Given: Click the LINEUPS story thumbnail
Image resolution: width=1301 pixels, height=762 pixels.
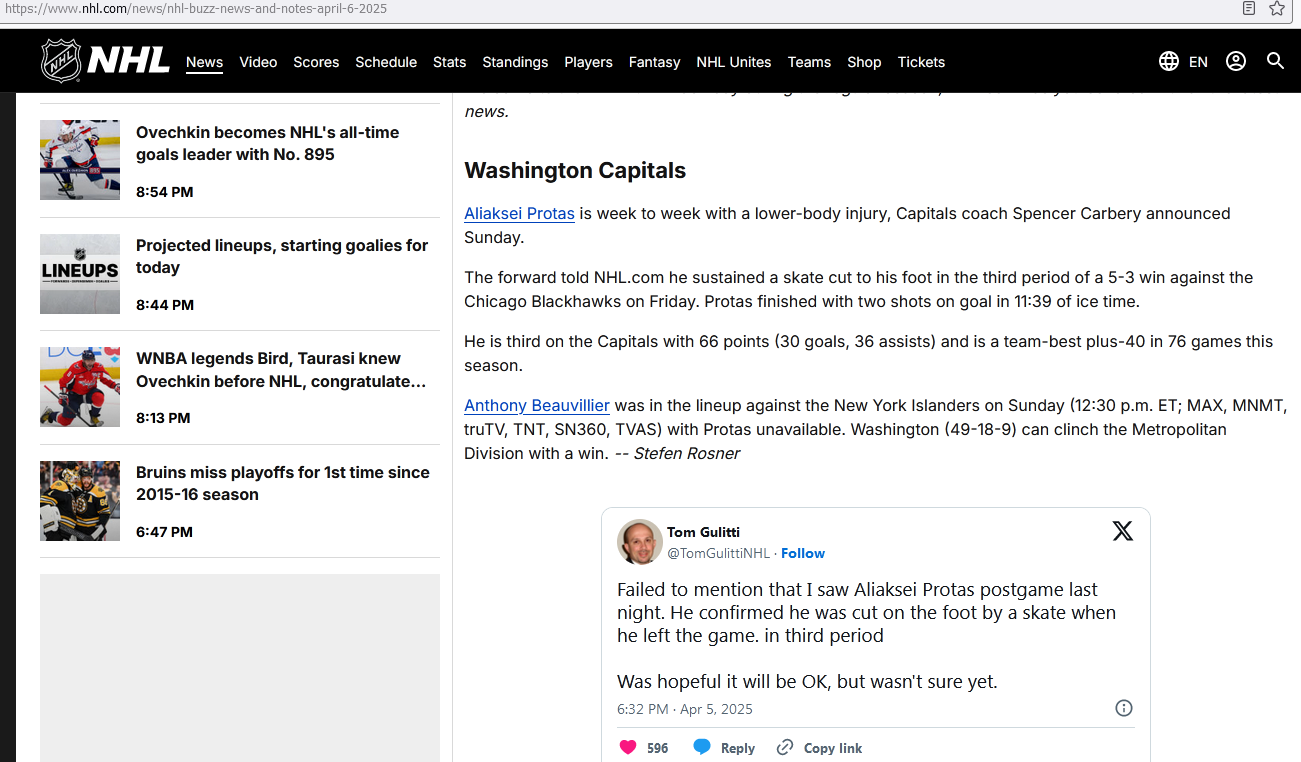Looking at the screenshot, I should pyautogui.click(x=80, y=274).
